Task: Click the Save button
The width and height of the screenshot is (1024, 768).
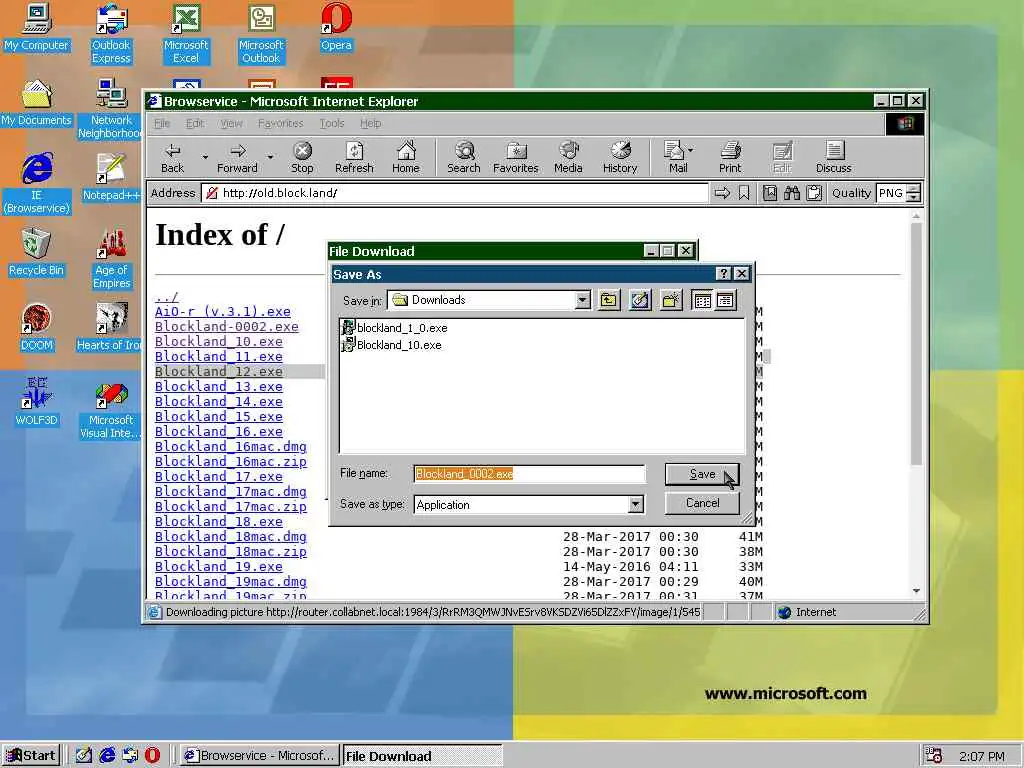Action: [702, 474]
